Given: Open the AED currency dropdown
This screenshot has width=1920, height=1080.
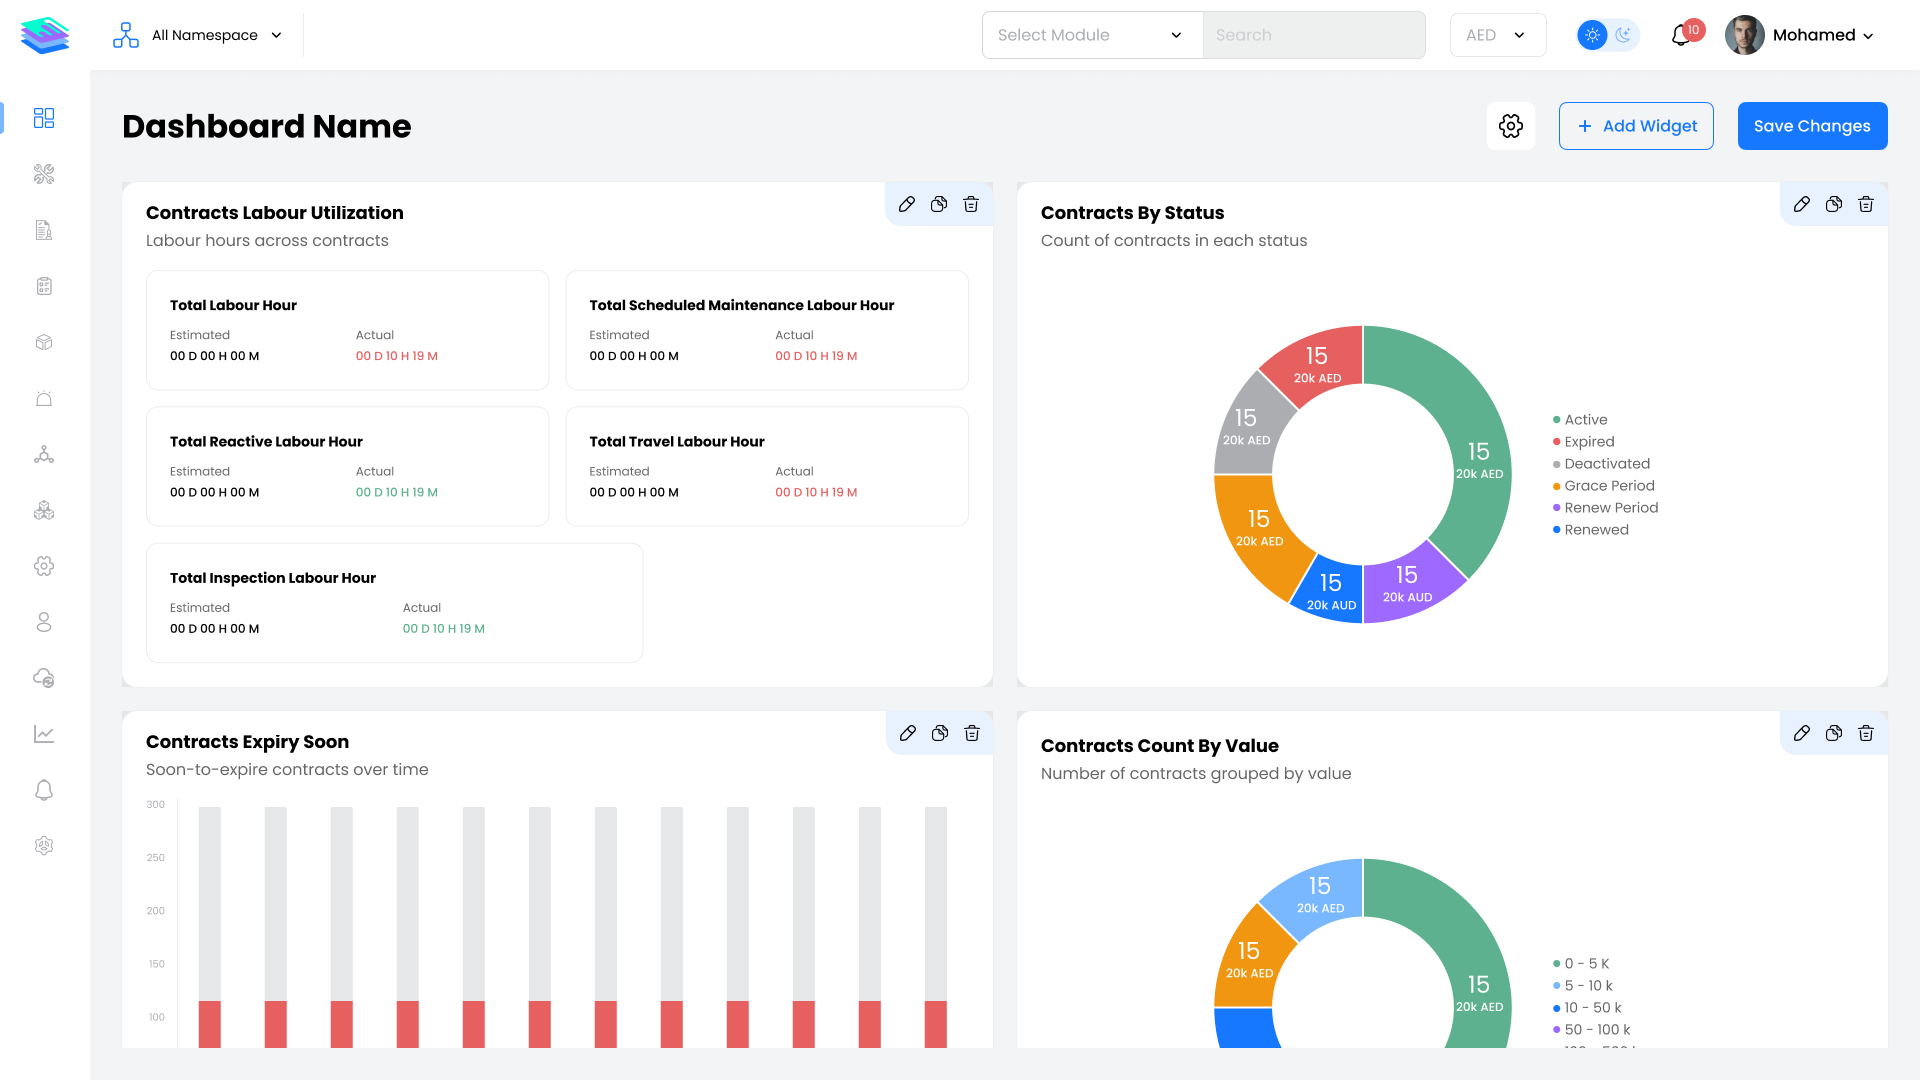Looking at the screenshot, I should [1498, 35].
